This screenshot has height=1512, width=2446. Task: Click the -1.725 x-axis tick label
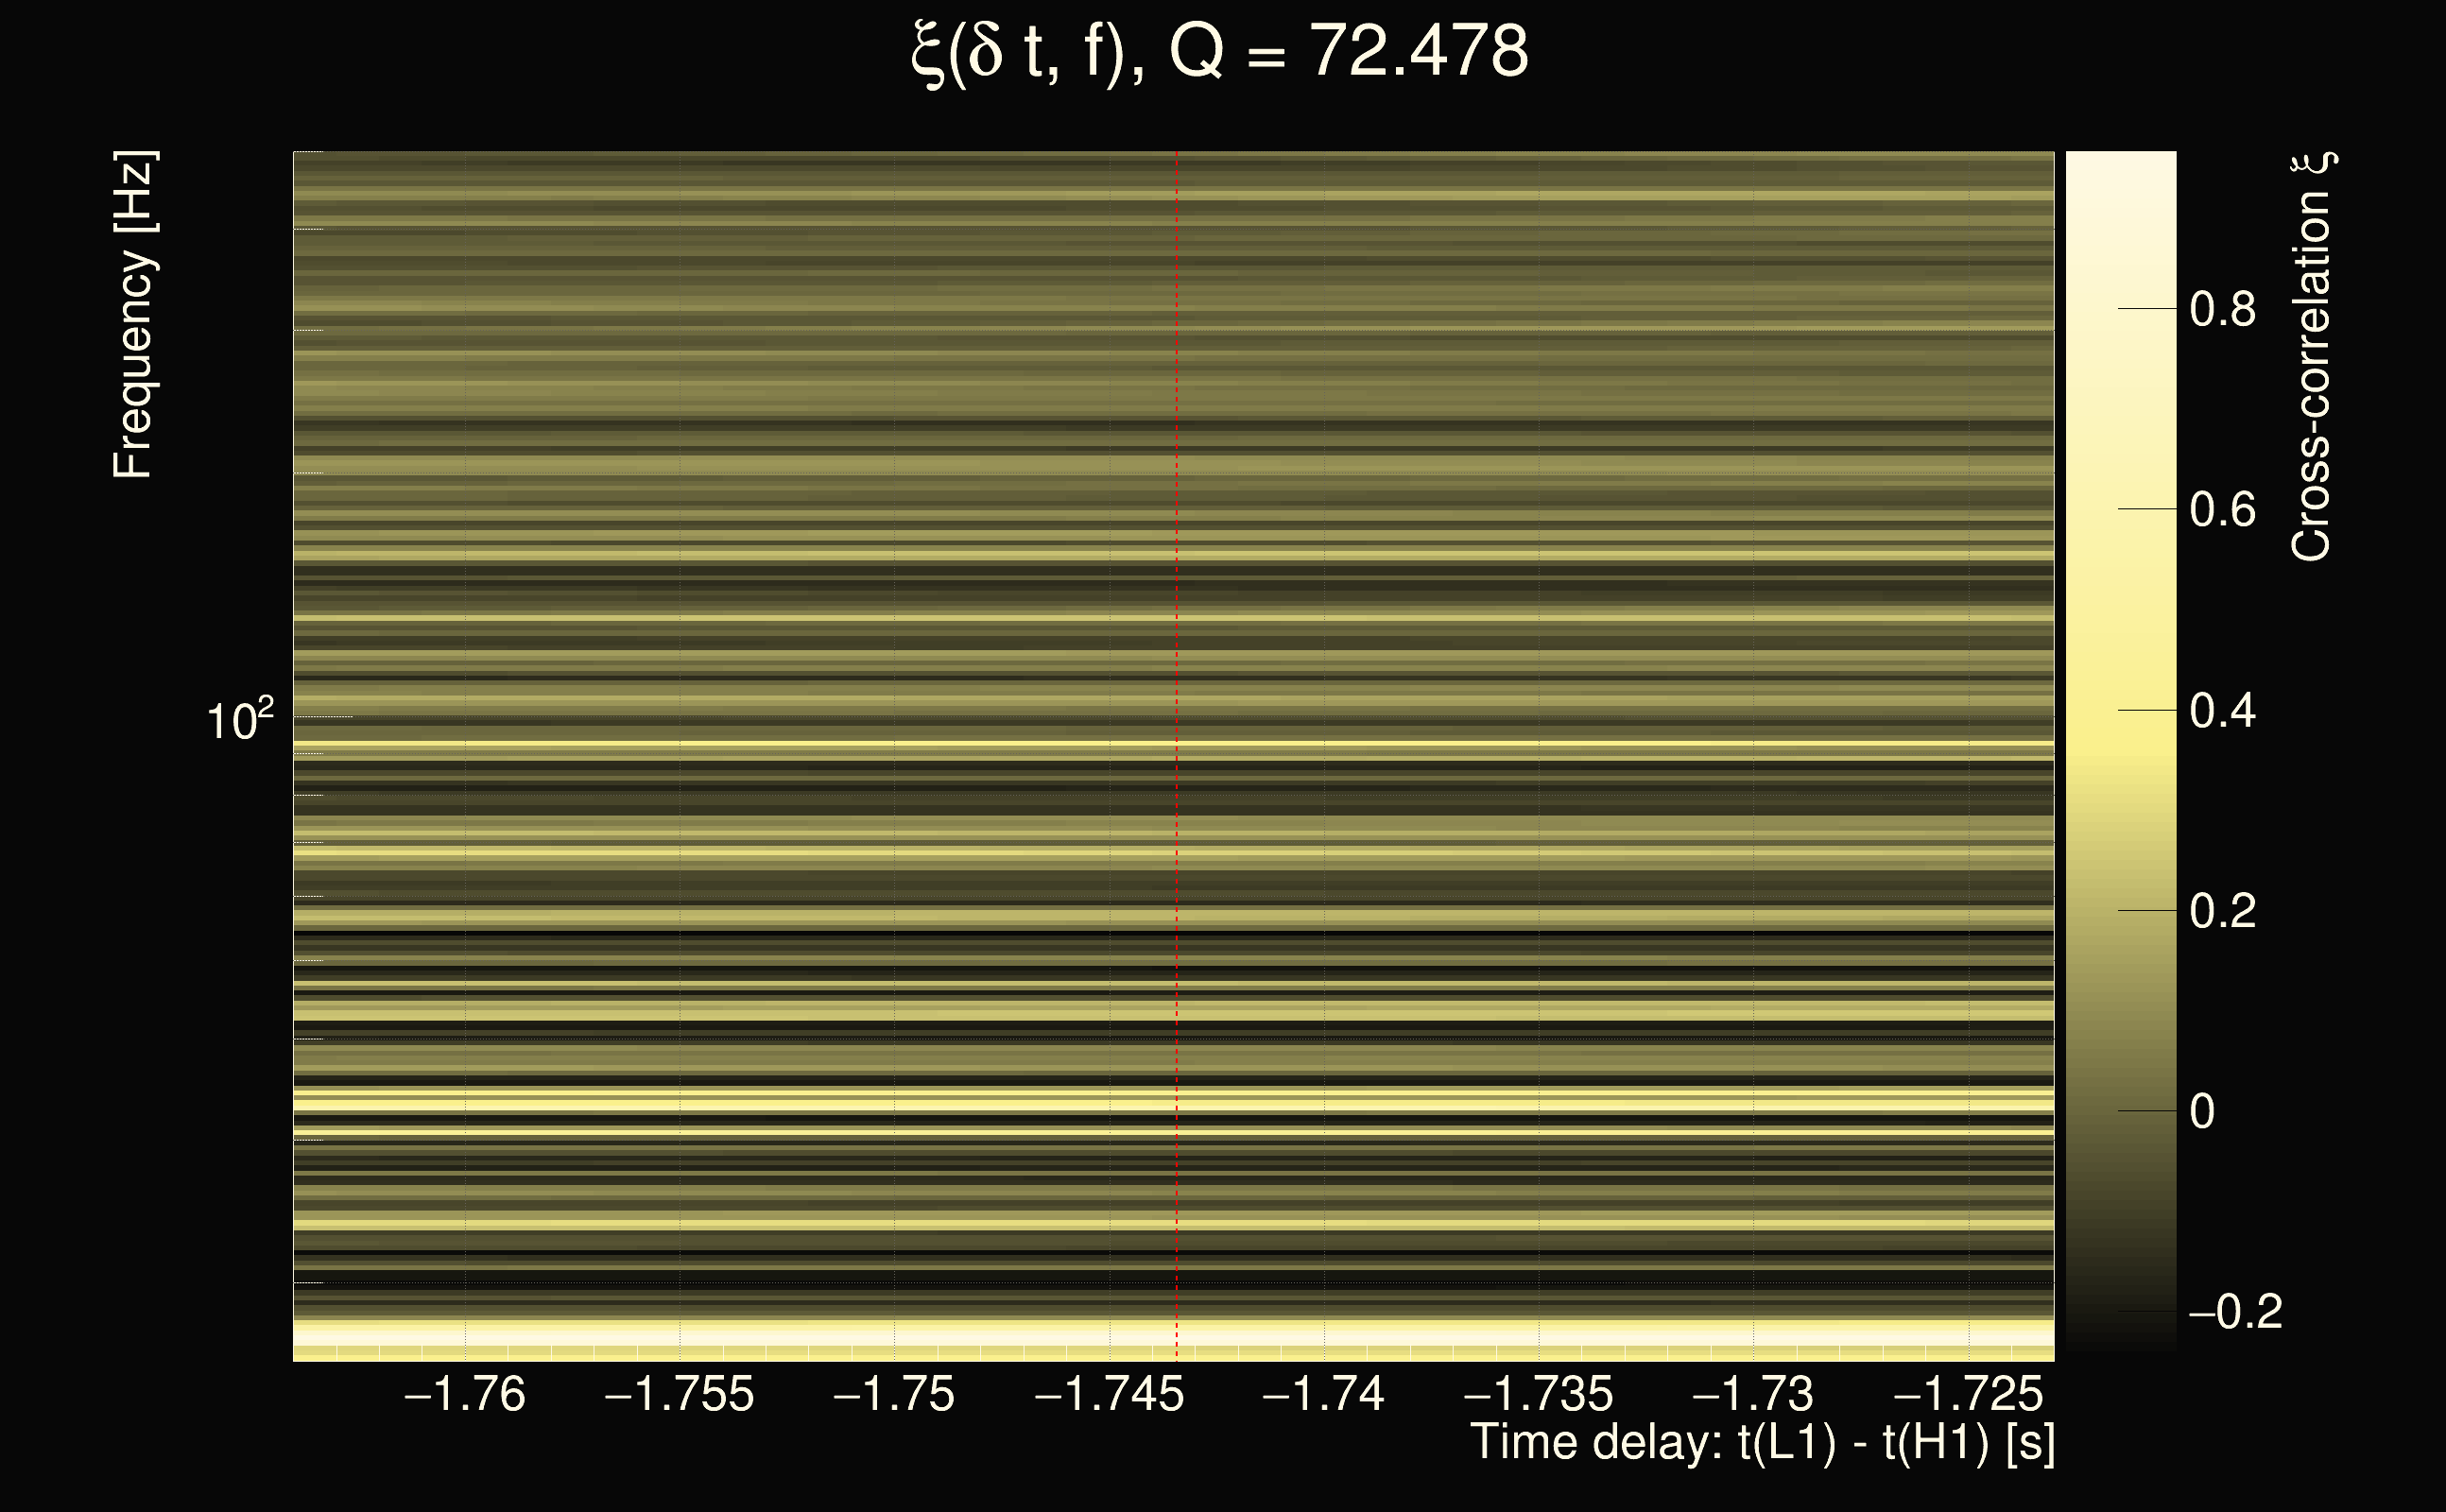tap(1967, 1394)
